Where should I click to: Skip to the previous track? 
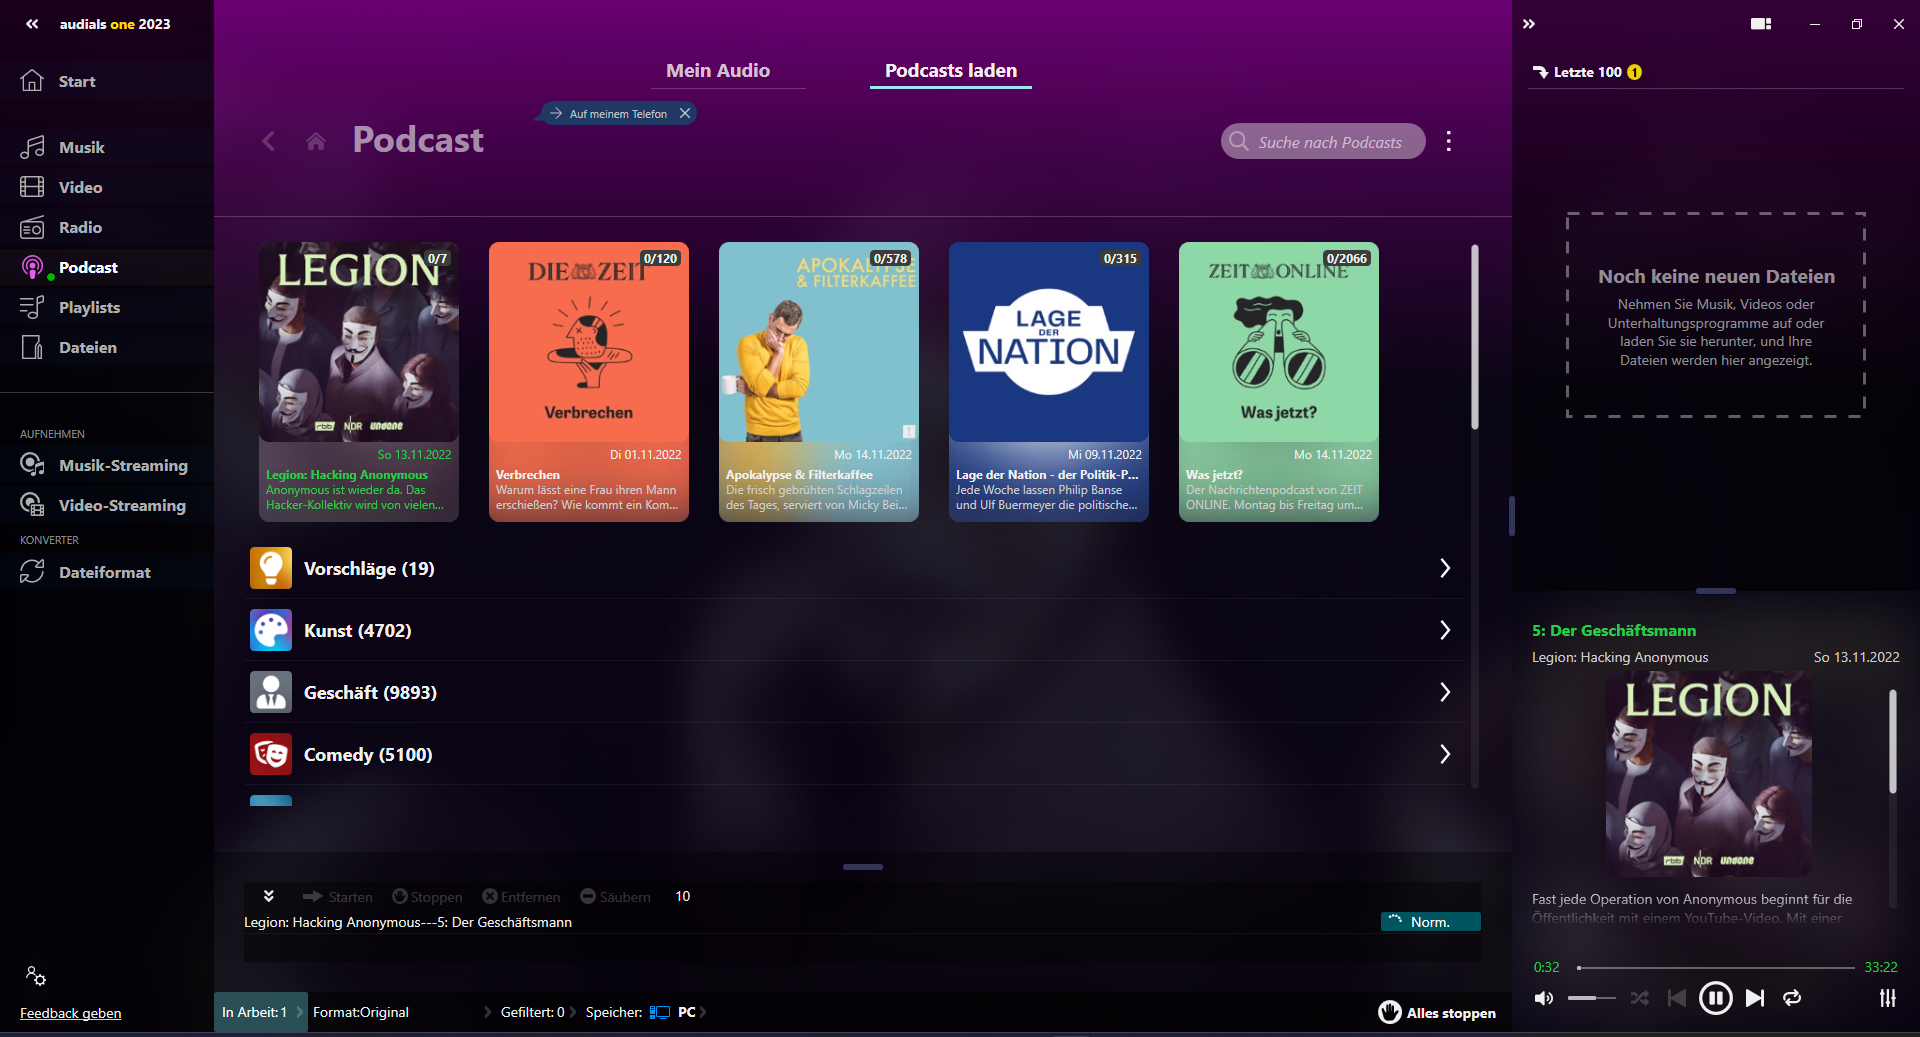click(1677, 998)
